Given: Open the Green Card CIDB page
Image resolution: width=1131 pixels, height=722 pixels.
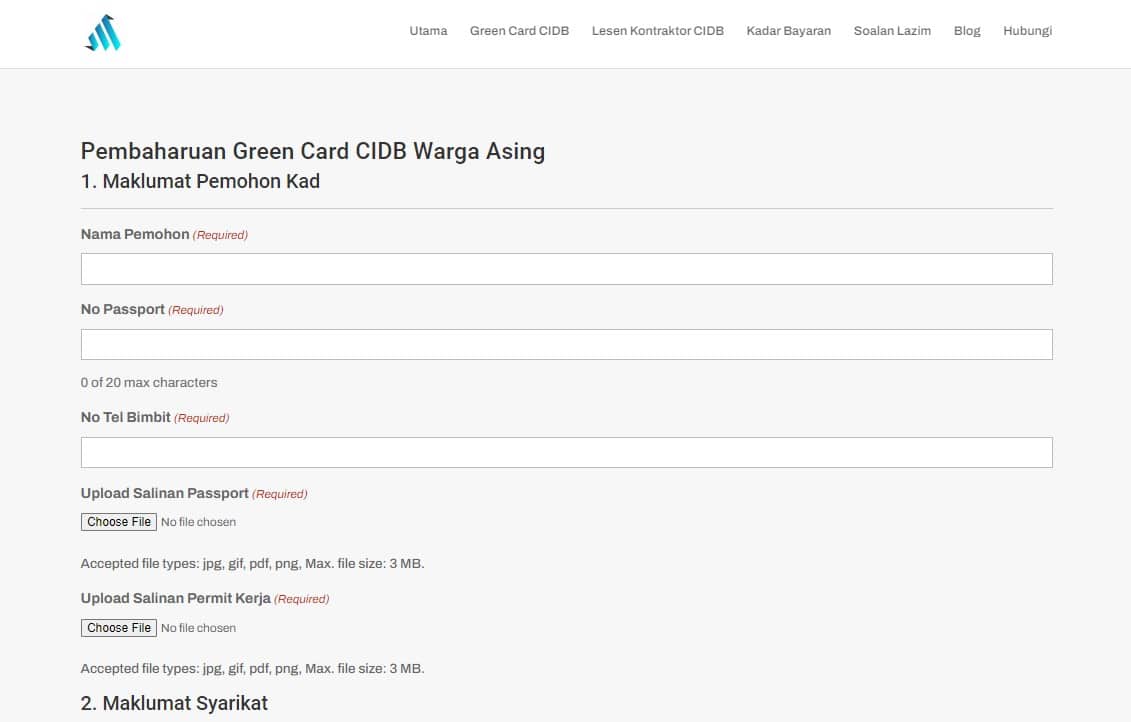Looking at the screenshot, I should (x=519, y=31).
